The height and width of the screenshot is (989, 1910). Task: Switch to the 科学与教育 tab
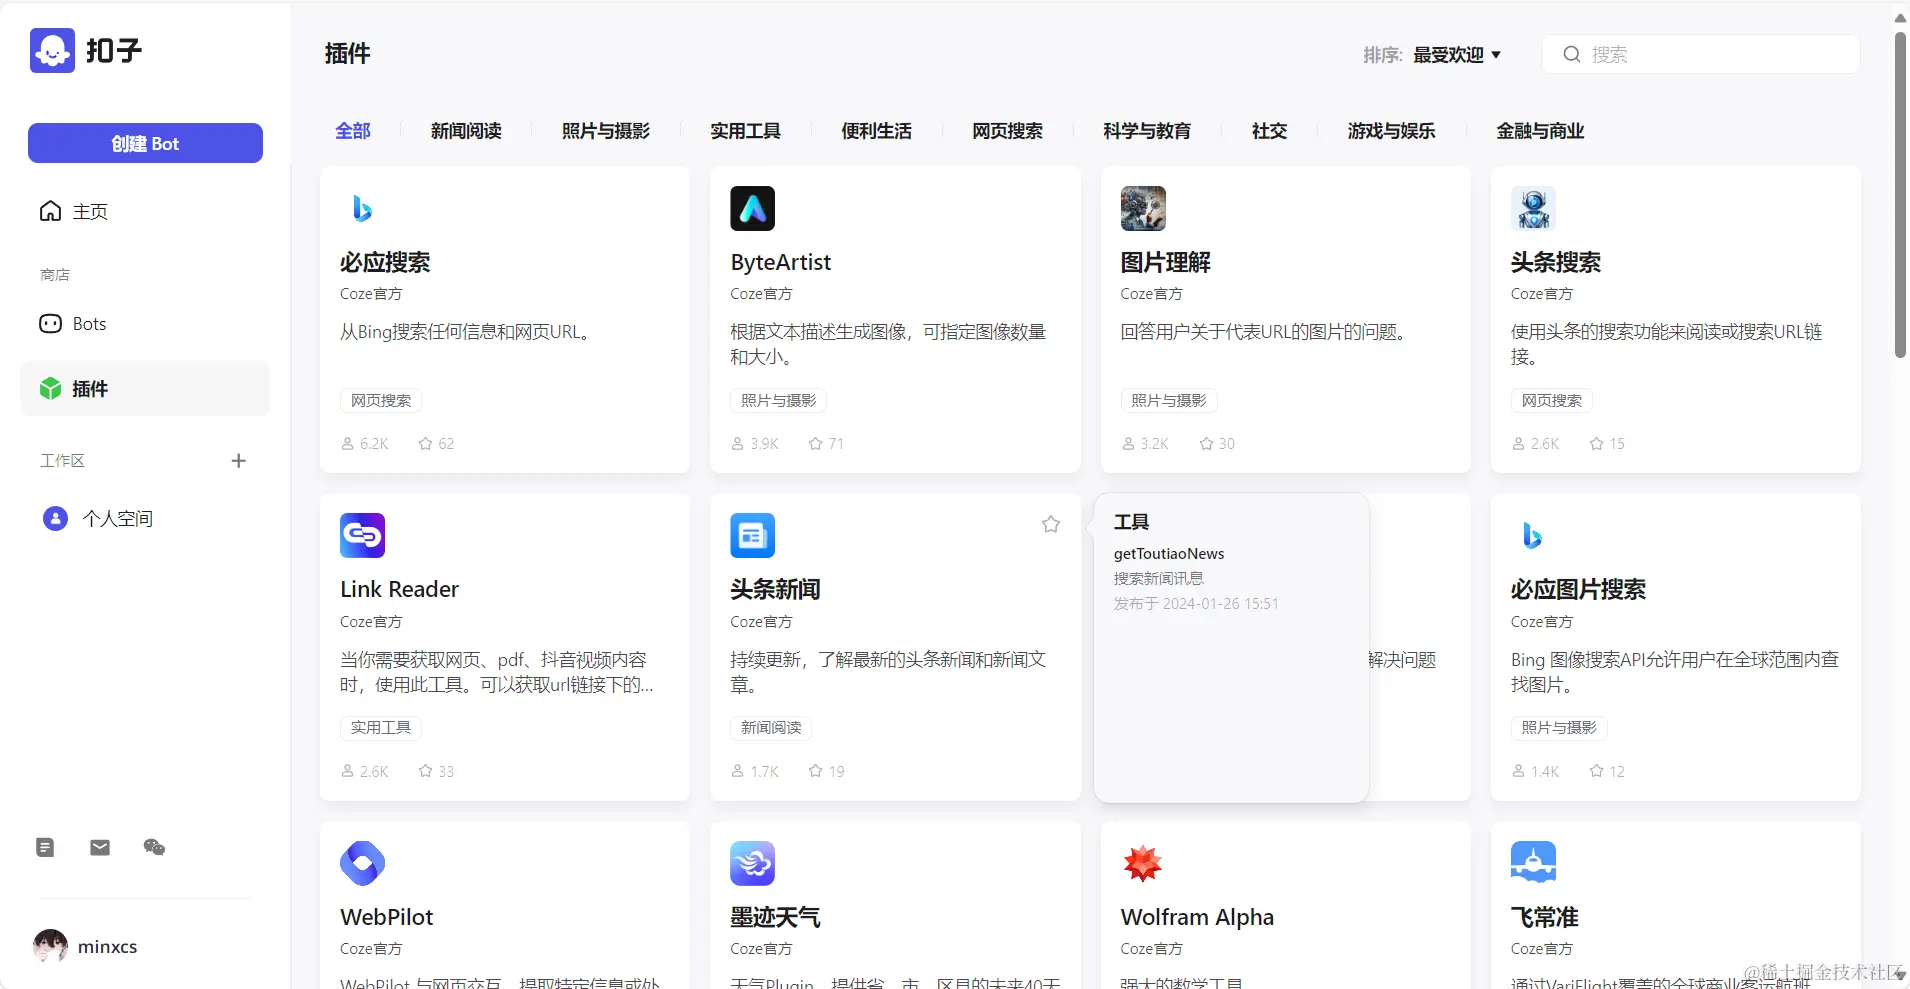click(x=1147, y=131)
